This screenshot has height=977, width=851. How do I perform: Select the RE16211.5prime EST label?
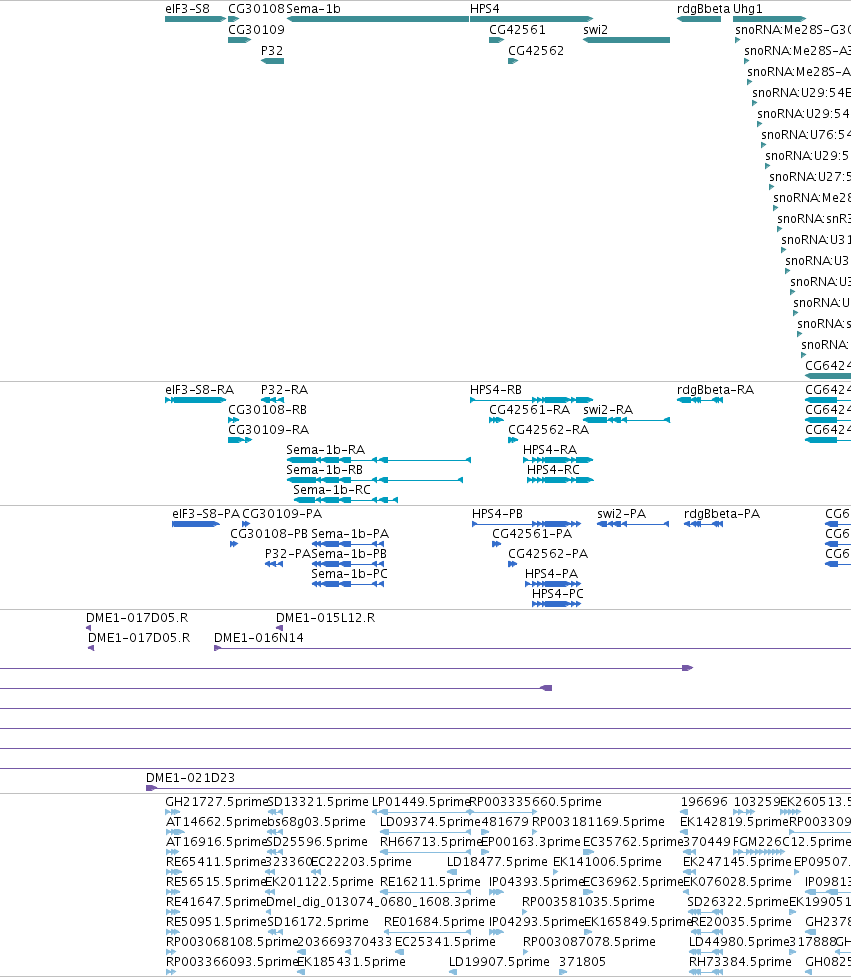pyautogui.click(x=430, y=881)
